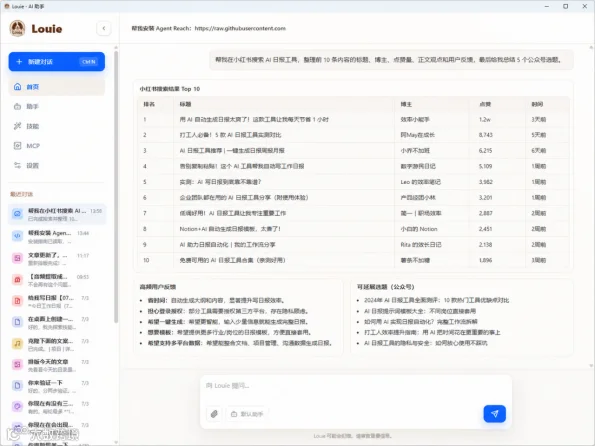Open the 首页 home page

point(57,87)
